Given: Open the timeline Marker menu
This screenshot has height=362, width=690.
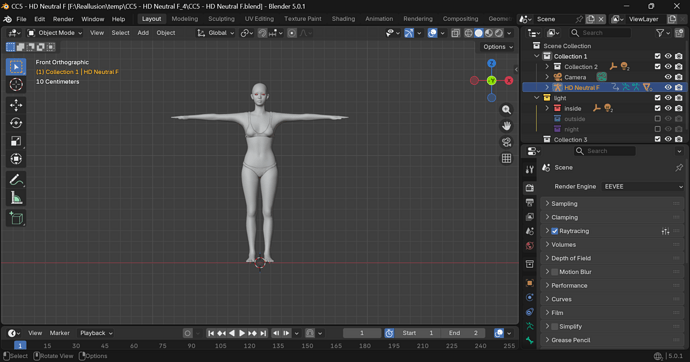Looking at the screenshot, I should coord(59,333).
